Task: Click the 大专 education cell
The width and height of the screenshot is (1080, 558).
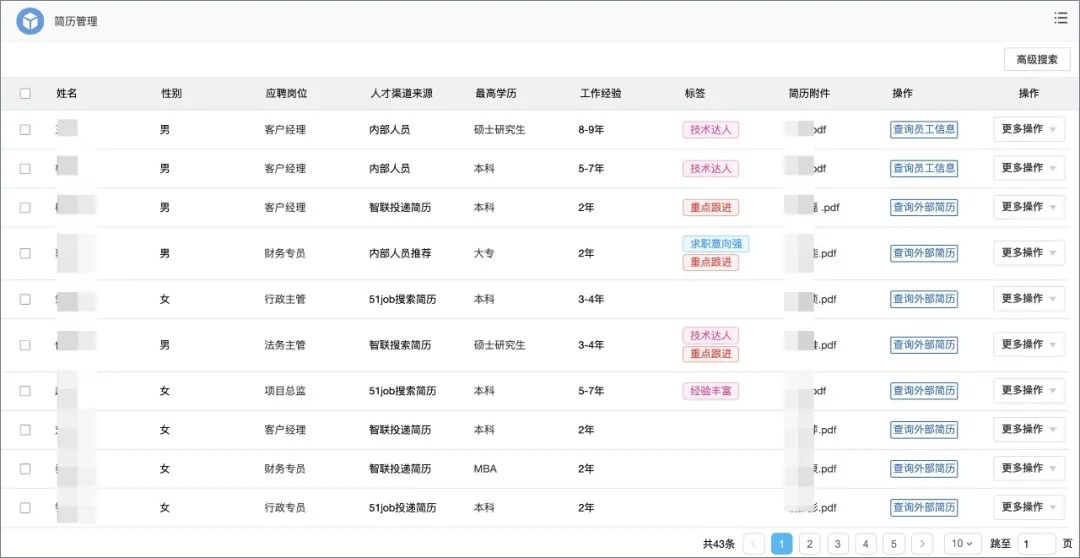Action: point(484,254)
